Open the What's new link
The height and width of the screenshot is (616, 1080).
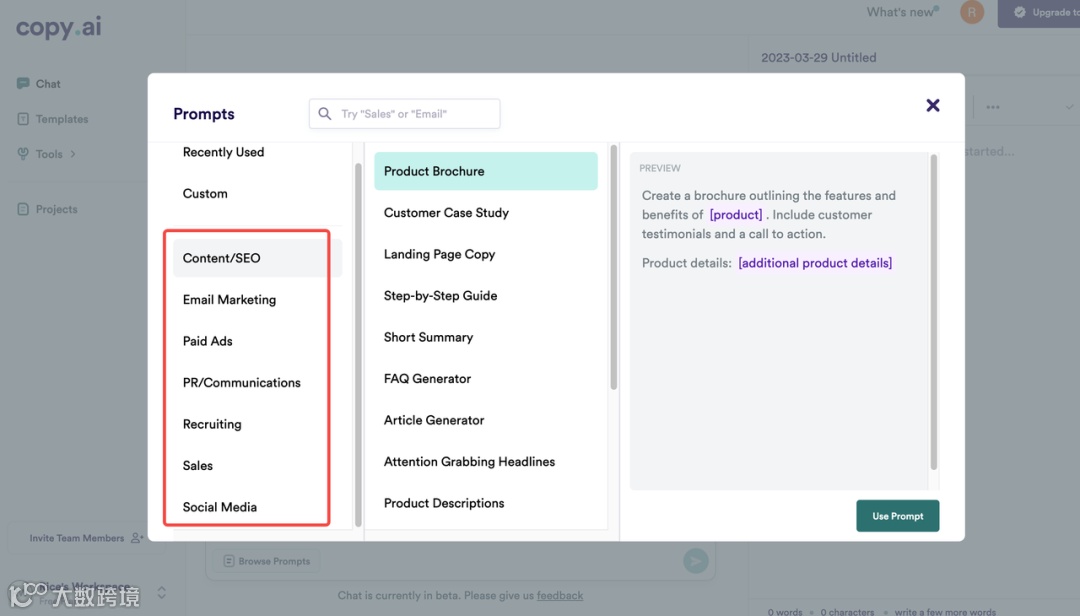click(902, 12)
